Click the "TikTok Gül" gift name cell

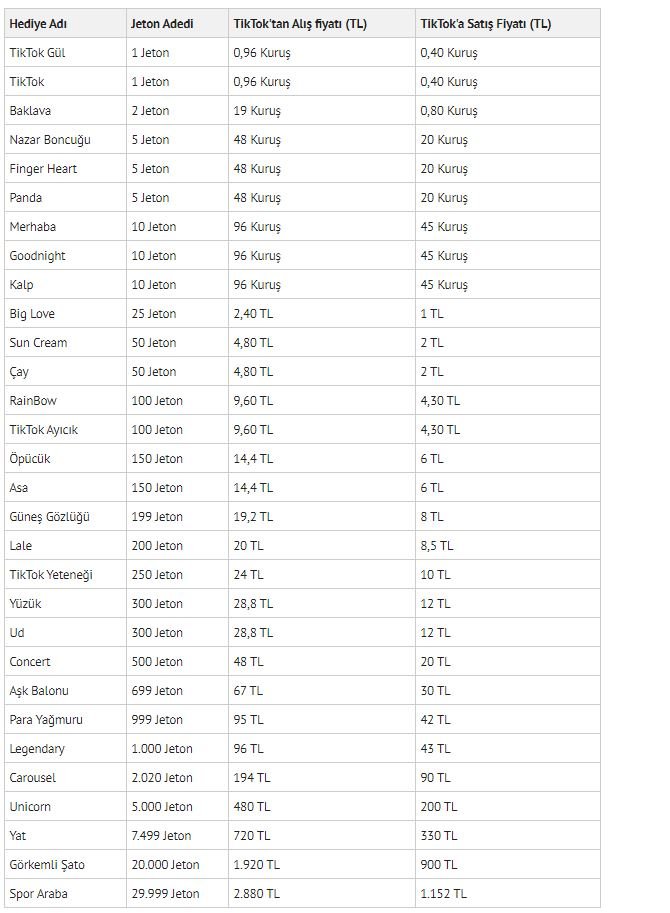point(37,52)
